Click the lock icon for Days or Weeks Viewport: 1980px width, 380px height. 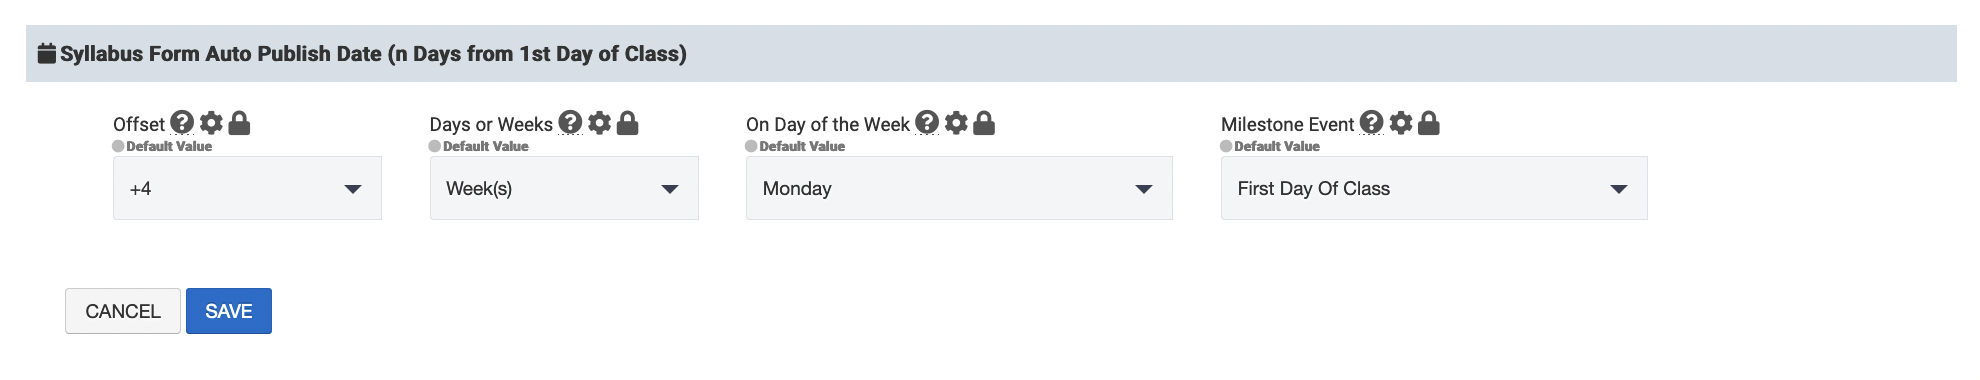pyautogui.click(x=627, y=123)
